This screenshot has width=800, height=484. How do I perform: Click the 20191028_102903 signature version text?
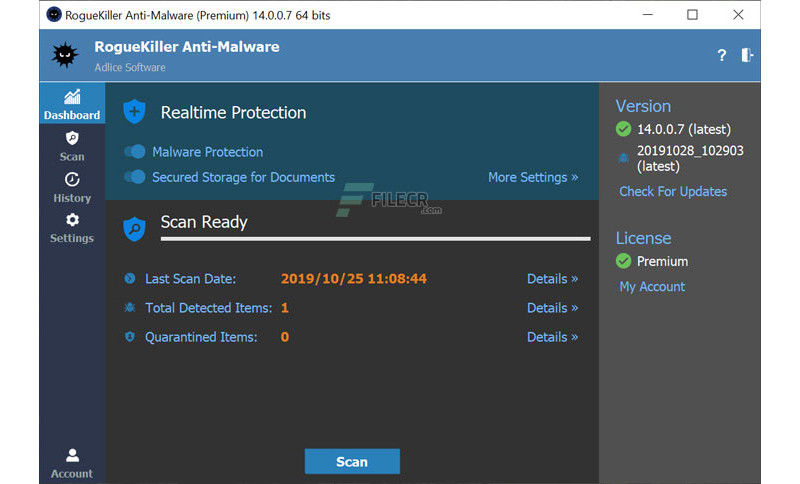pyautogui.click(x=690, y=158)
